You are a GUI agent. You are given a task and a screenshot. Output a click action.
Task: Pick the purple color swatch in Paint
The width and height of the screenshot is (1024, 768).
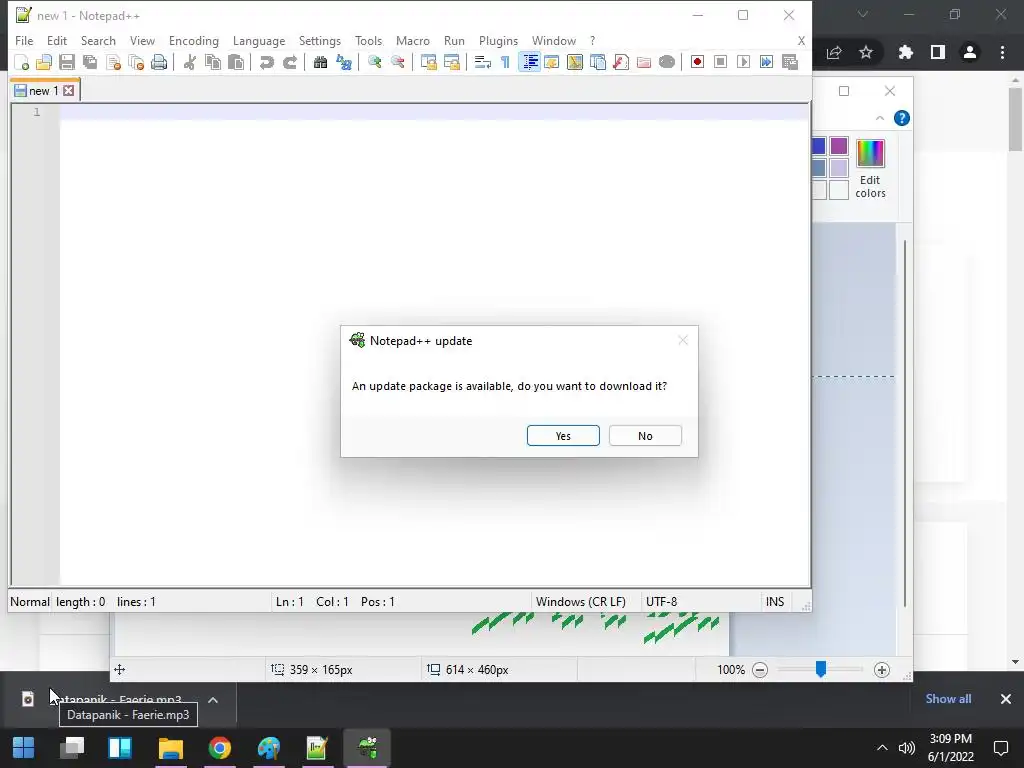839,146
